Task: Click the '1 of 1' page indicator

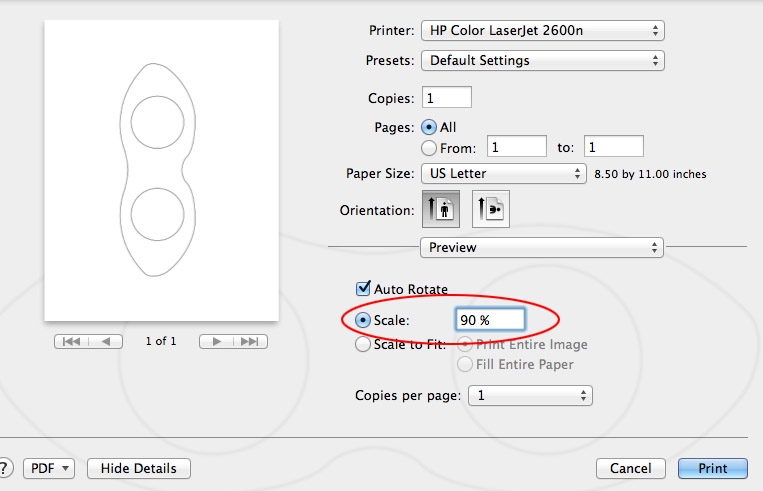Action: (x=161, y=341)
